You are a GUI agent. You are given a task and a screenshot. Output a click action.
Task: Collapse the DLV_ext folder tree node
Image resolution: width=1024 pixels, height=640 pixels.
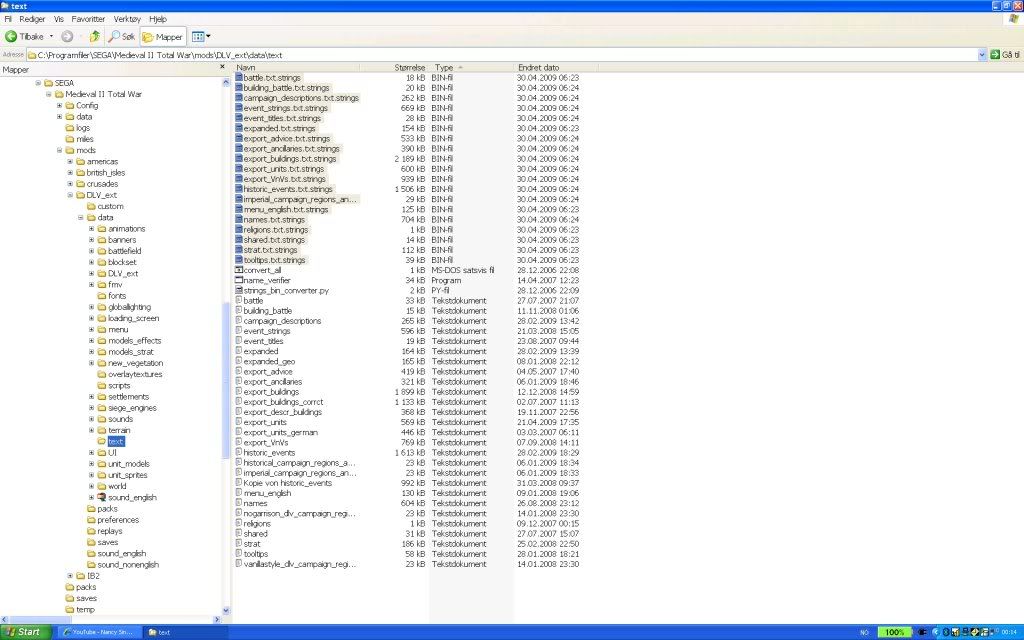pyautogui.click(x=70, y=195)
